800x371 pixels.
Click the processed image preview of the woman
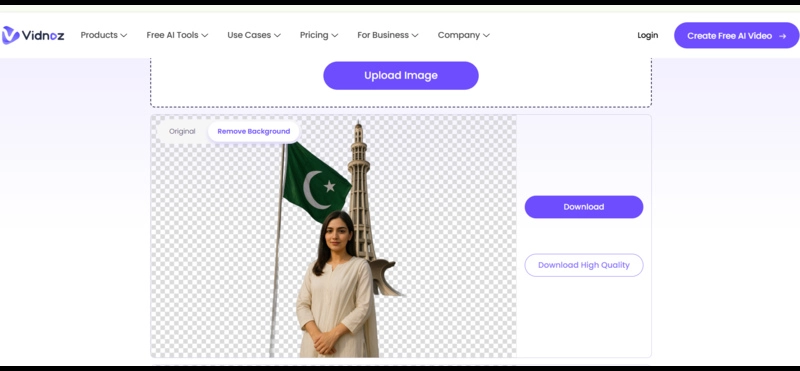click(334, 236)
